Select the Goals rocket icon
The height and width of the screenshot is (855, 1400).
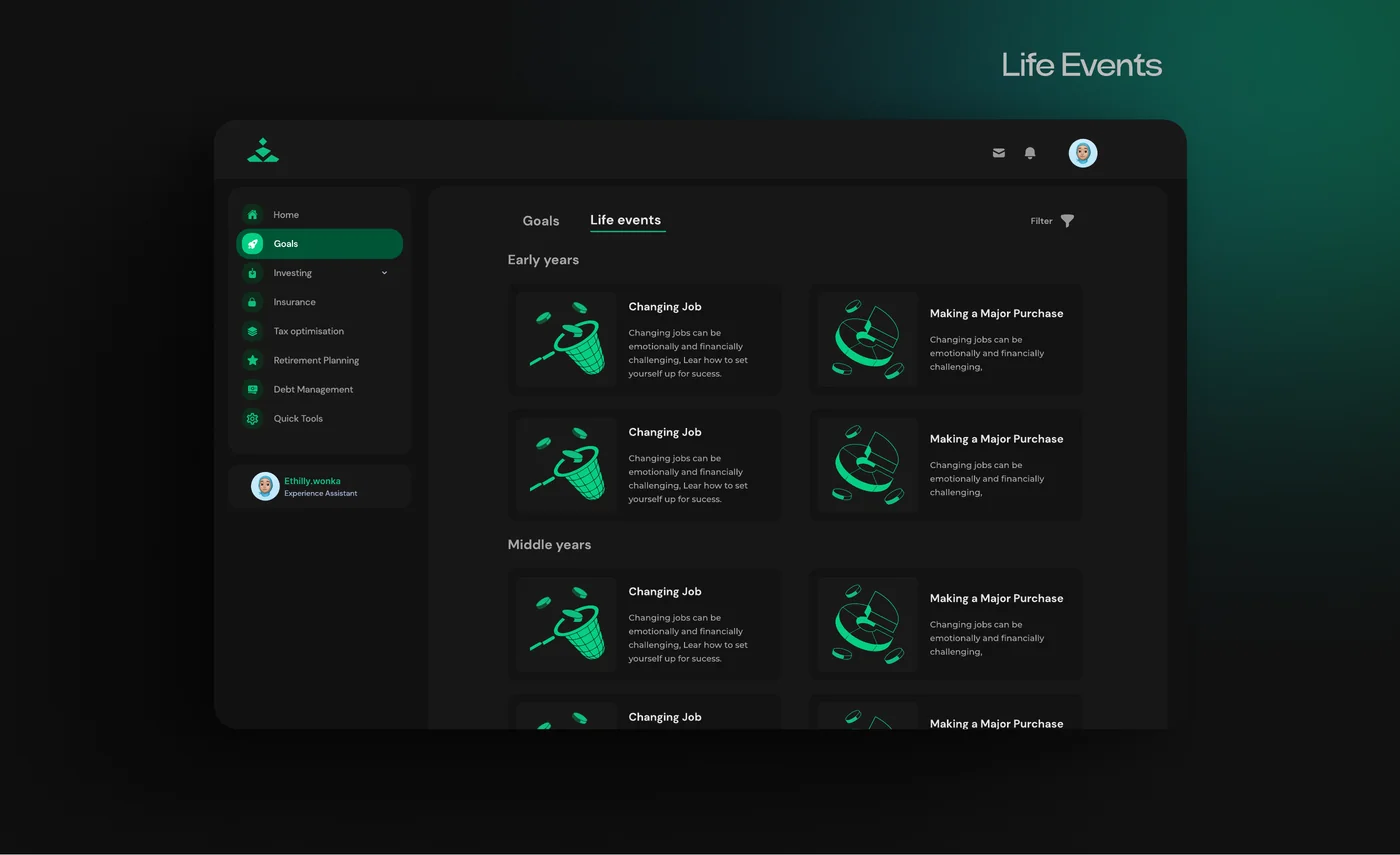[x=252, y=244]
